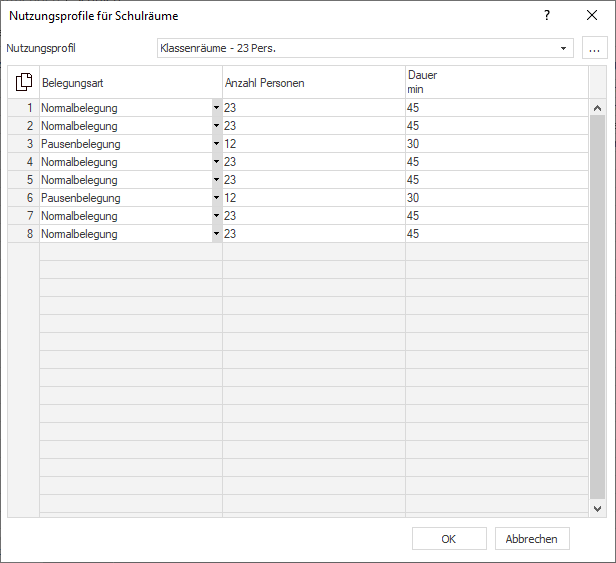Open Belegungsart dropdown in row 8

point(216,234)
